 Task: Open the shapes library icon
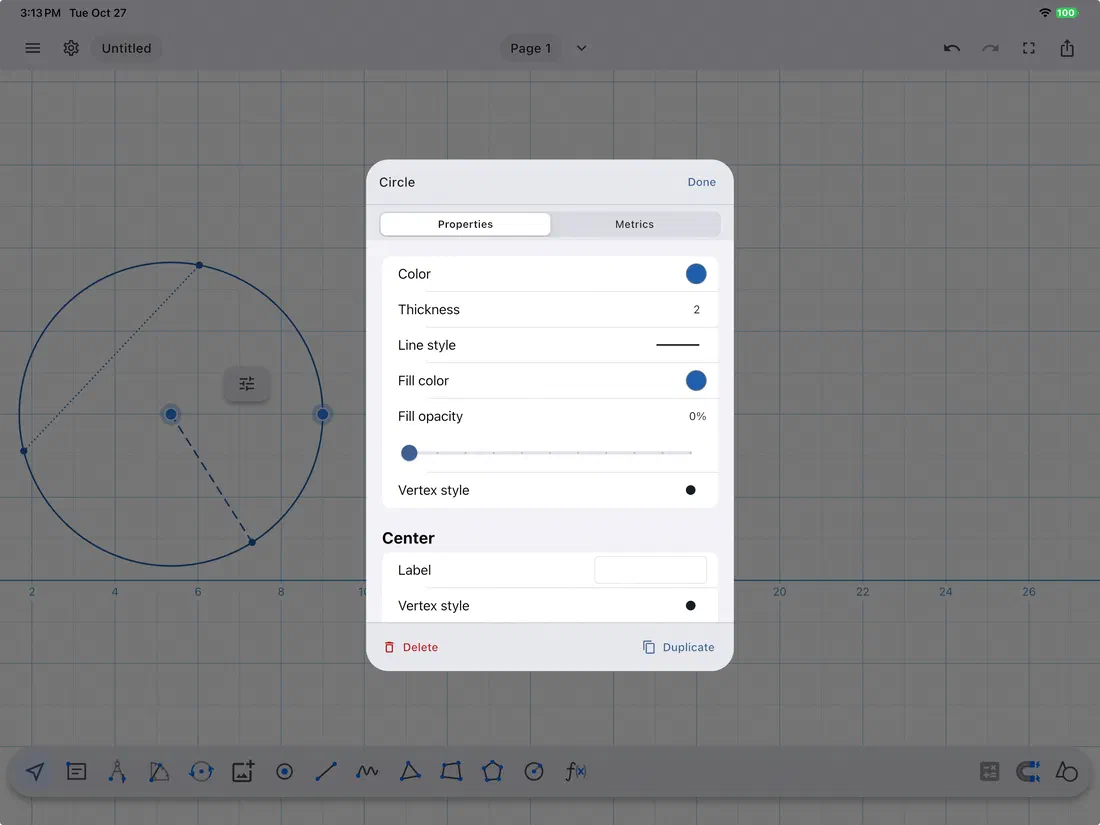click(x=1066, y=772)
